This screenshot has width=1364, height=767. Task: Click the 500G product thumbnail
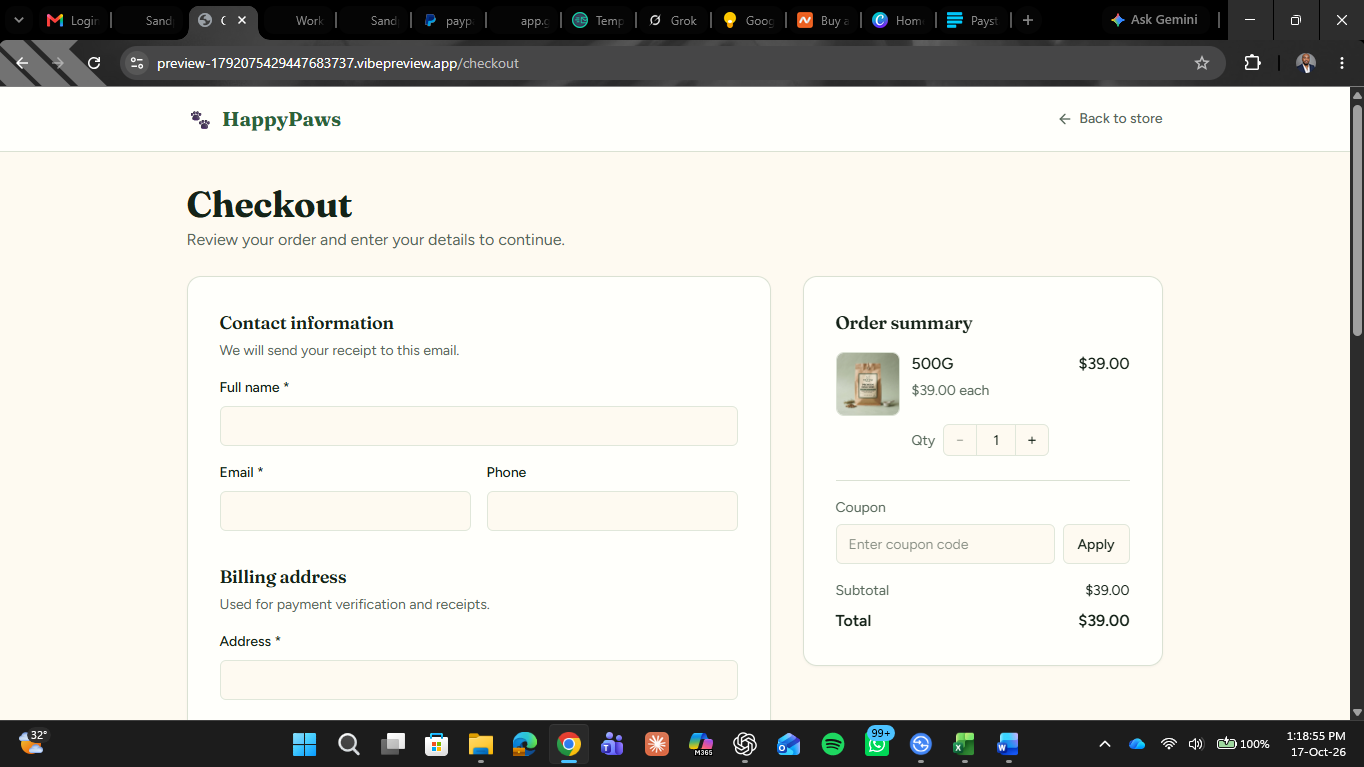pos(868,384)
